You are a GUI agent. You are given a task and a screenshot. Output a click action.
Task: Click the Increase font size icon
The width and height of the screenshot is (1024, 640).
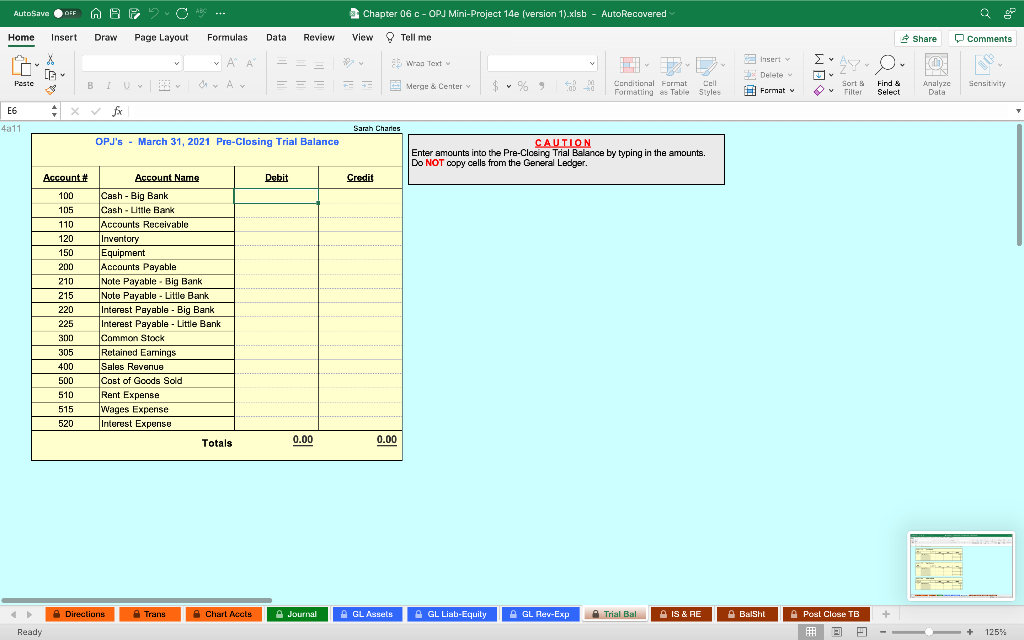(x=231, y=63)
